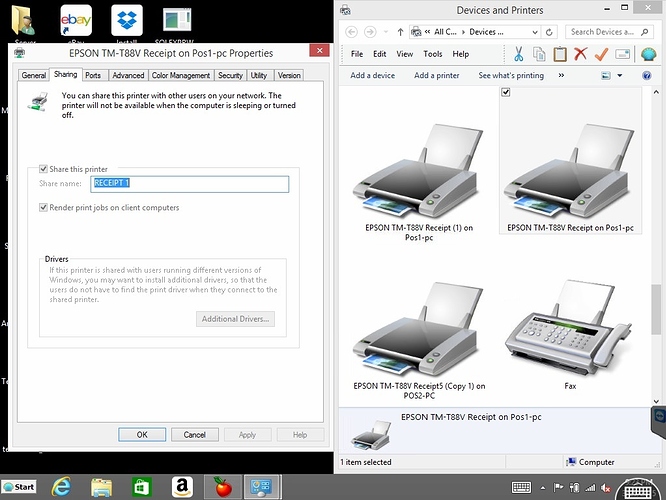Open the View menu
The width and height of the screenshot is (666, 500).
pos(405,54)
